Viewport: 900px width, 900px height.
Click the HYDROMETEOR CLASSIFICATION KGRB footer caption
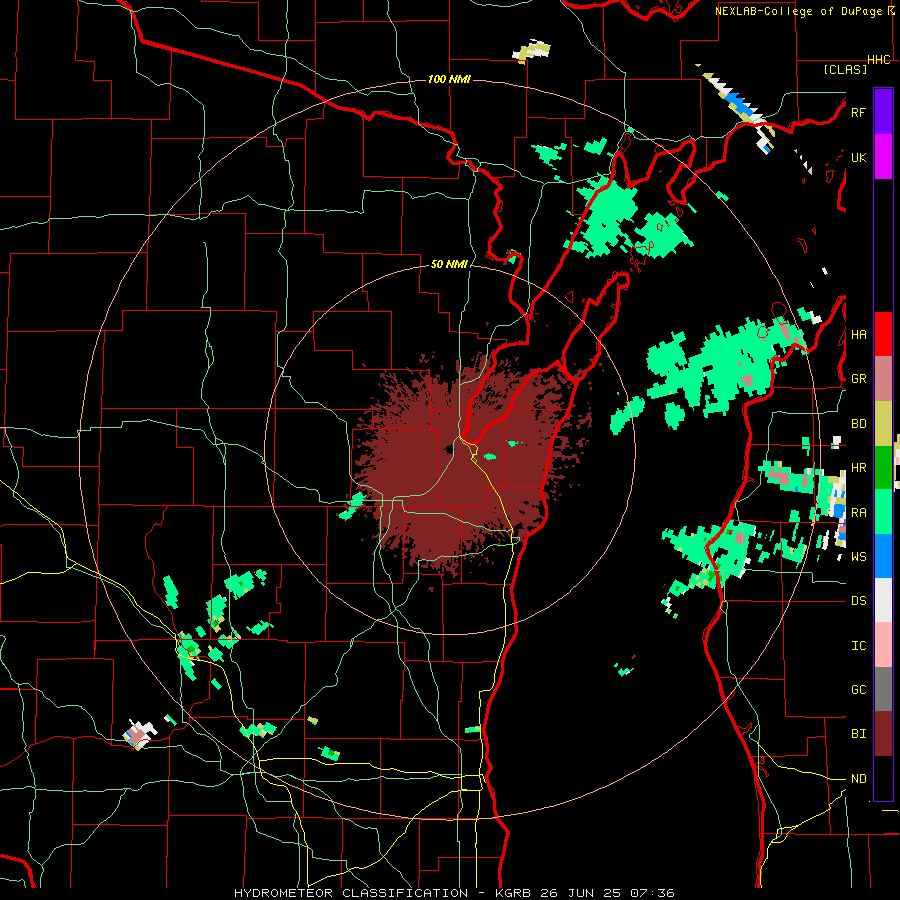[454, 893]
